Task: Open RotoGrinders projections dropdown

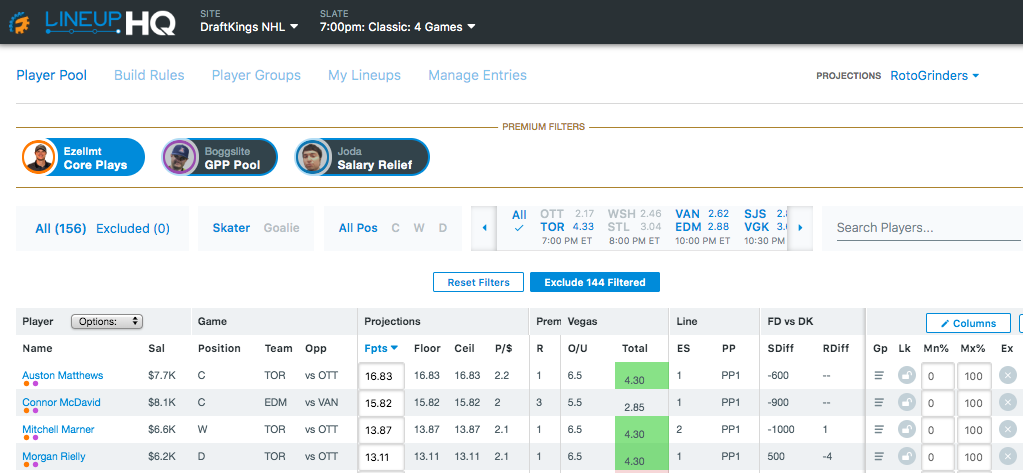Action: (935, 76)
